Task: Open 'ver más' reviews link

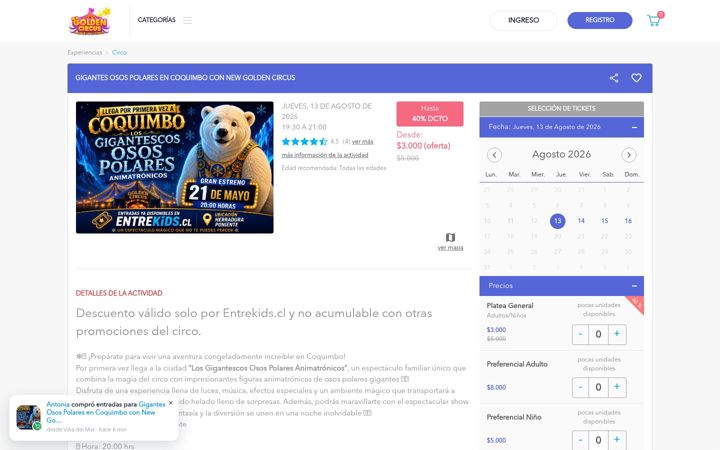Action: point(362,141)
